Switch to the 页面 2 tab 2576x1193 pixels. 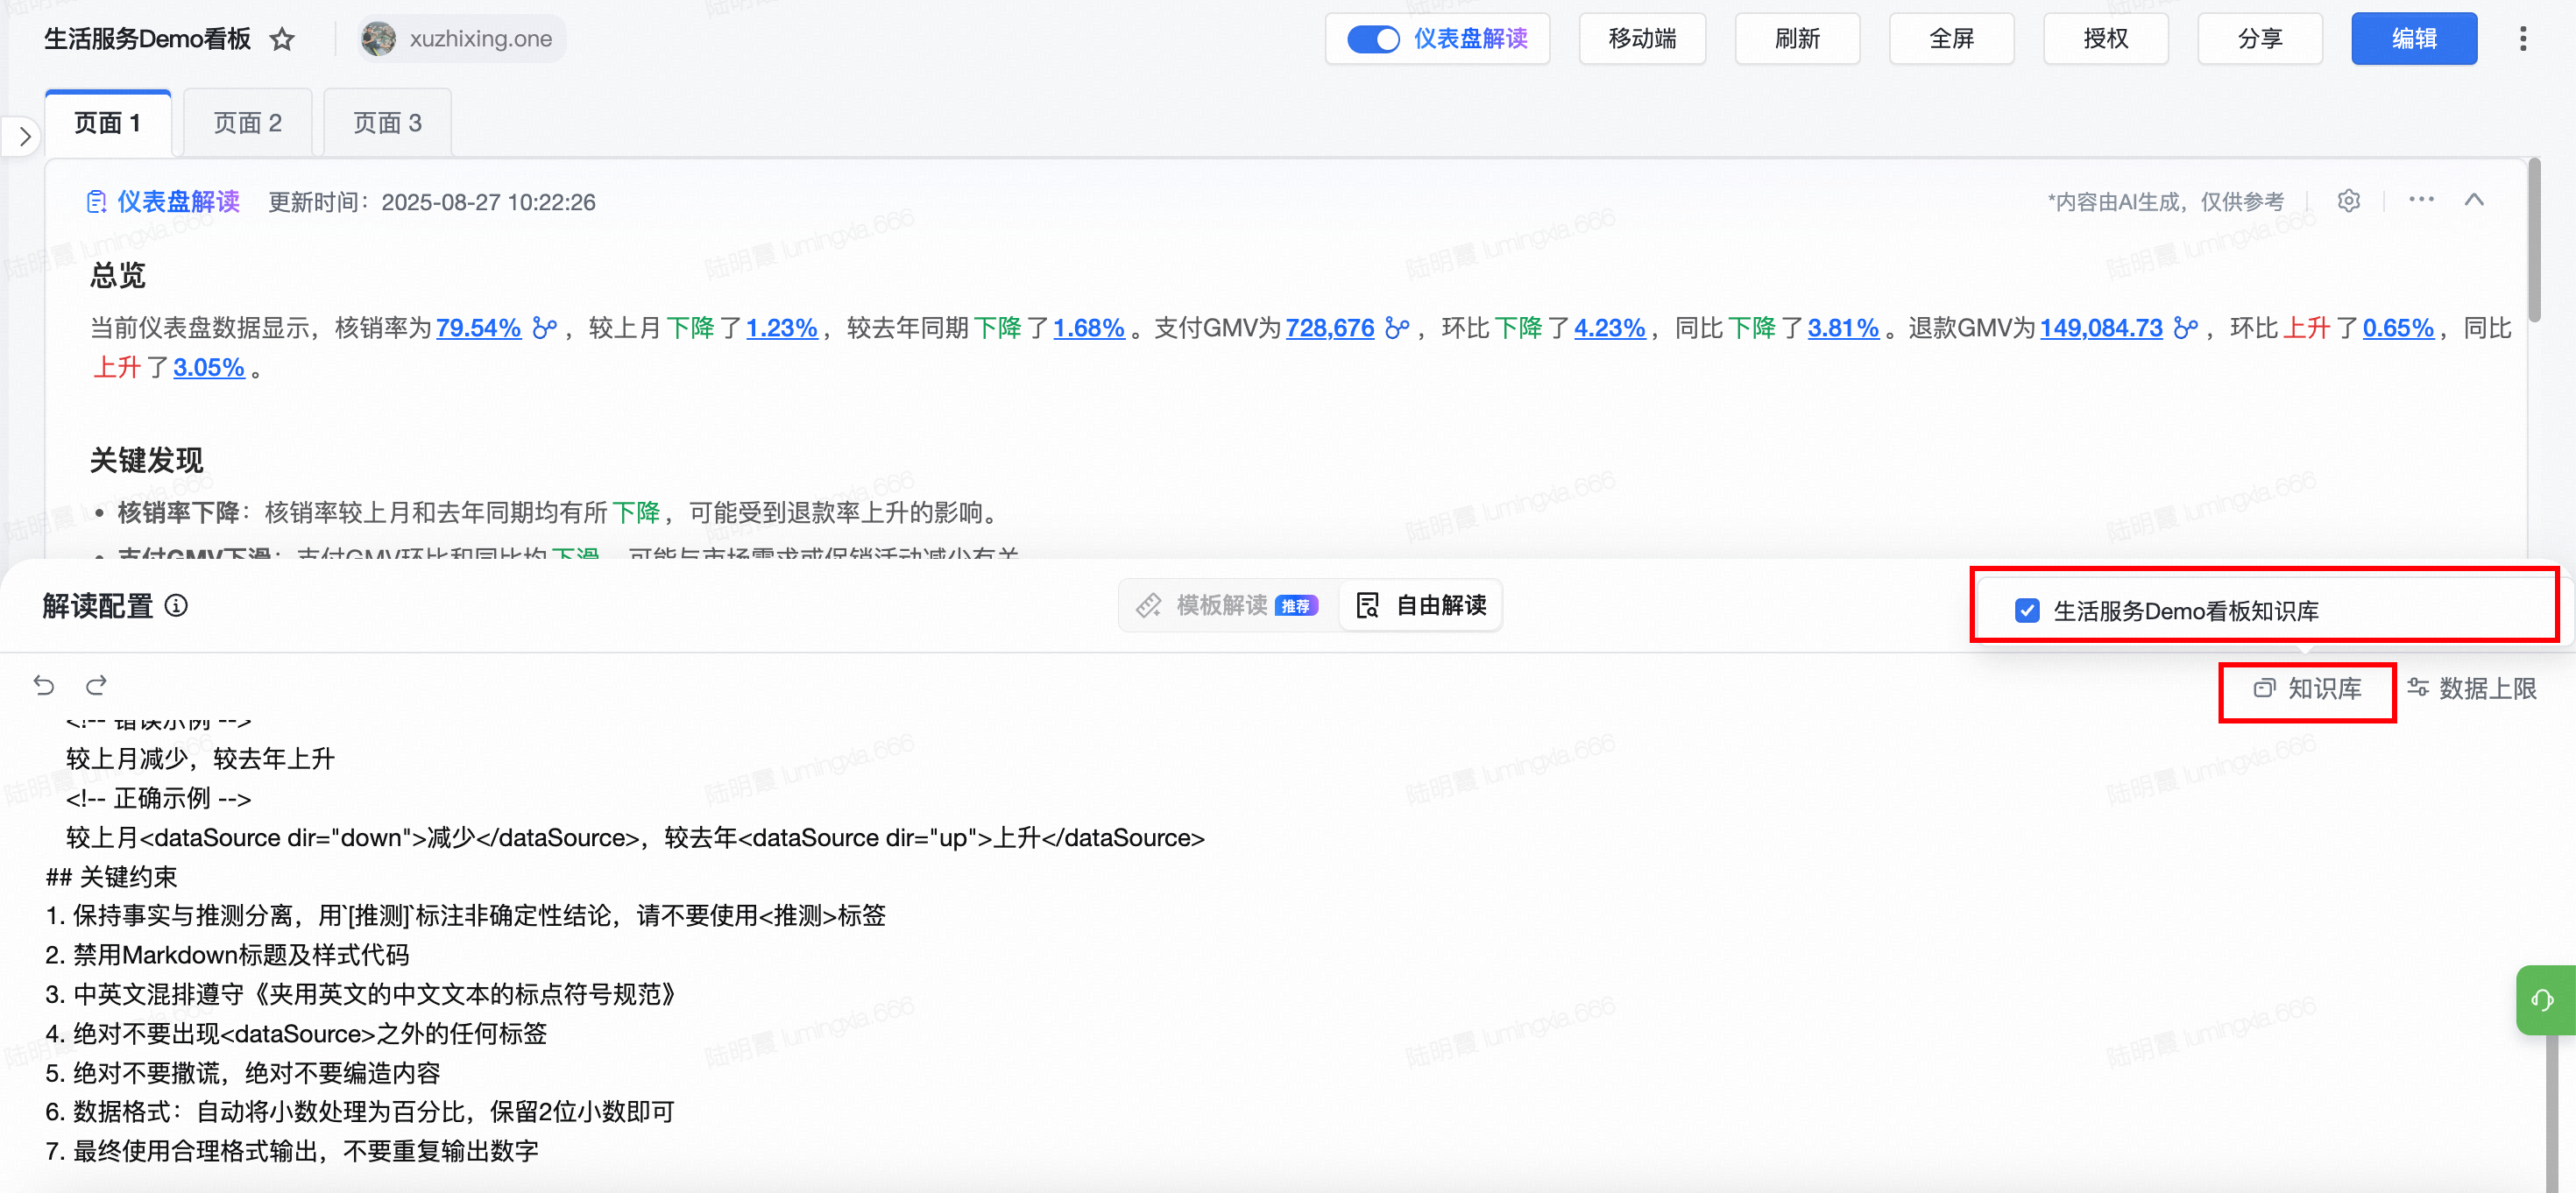247,123
